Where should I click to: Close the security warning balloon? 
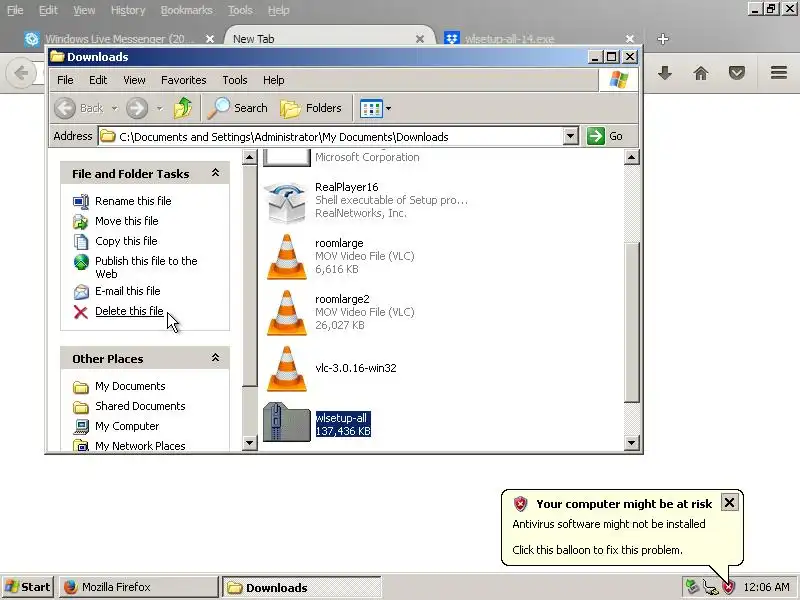point(729,503)
